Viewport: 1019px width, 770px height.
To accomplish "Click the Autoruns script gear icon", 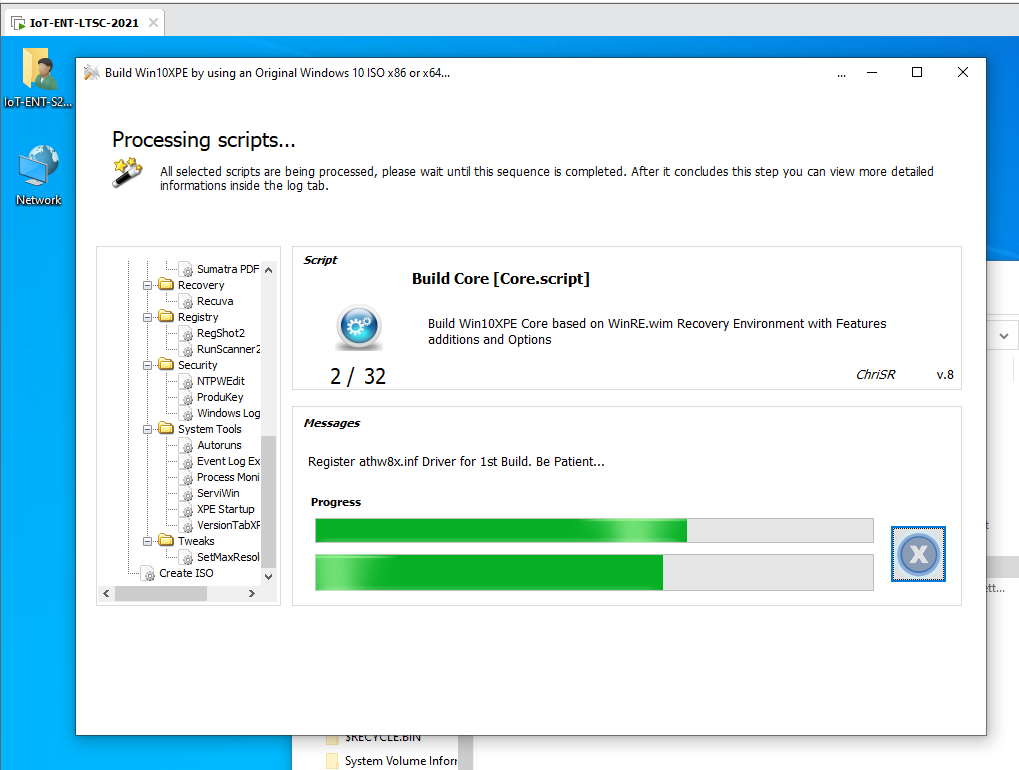I will [x=187, y=446].
